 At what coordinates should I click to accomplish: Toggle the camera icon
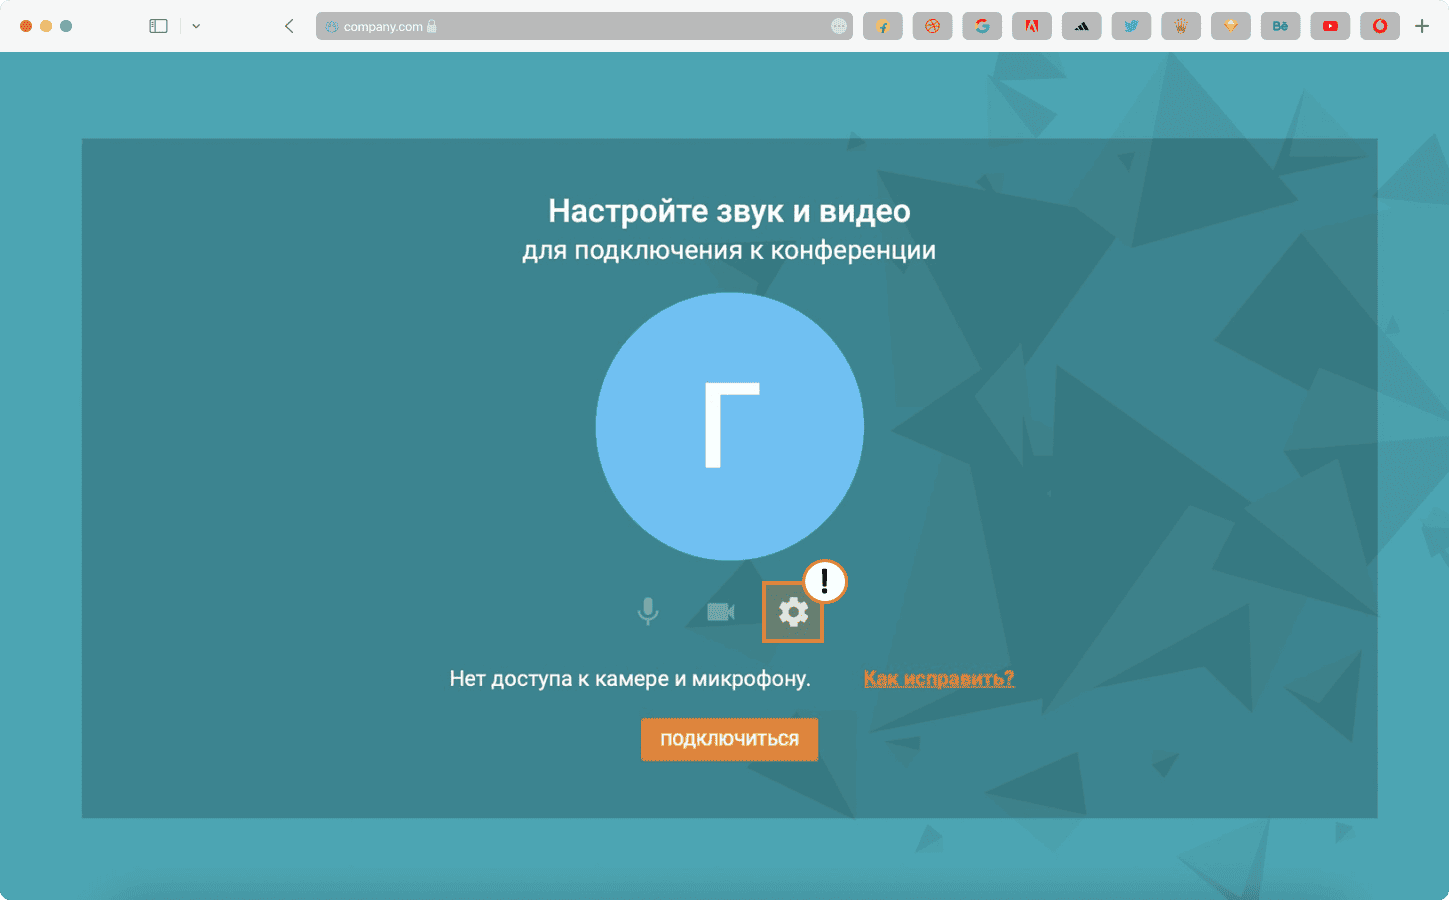(x=721, y=611)
